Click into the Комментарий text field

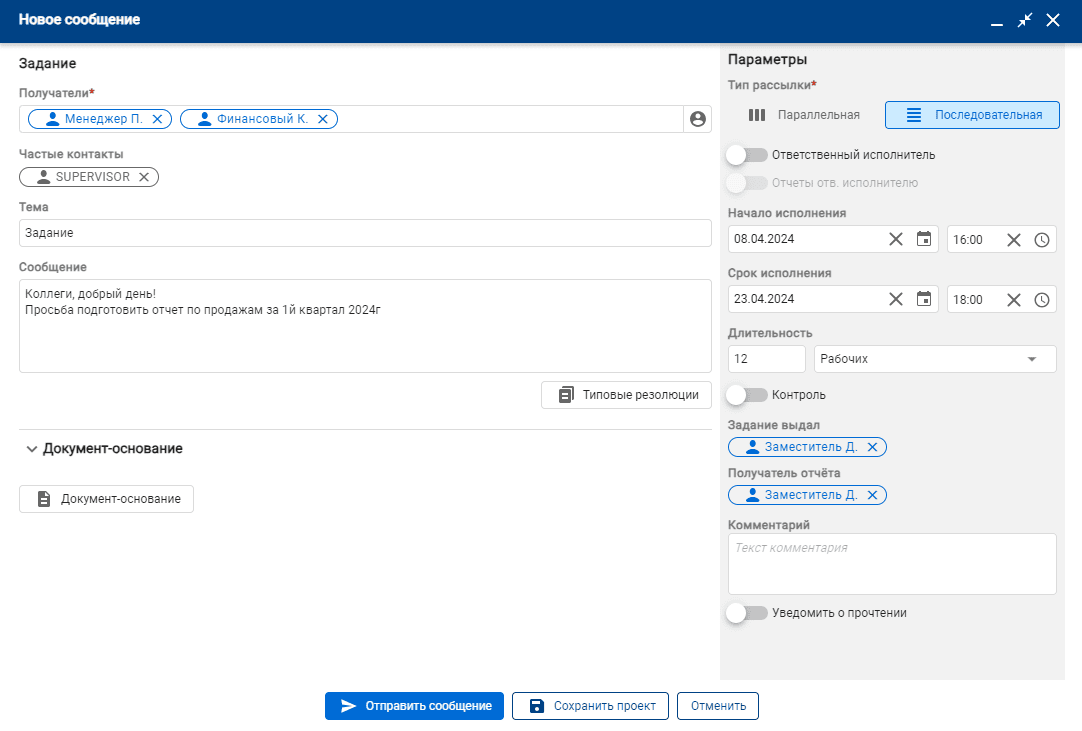pos(891,564)
